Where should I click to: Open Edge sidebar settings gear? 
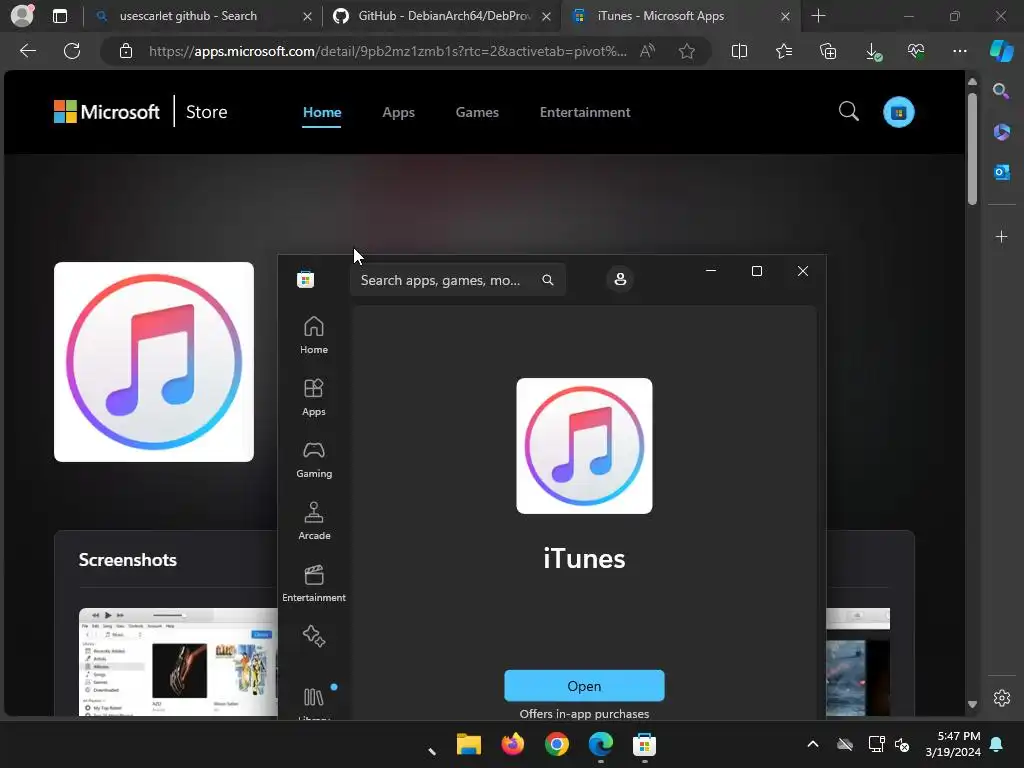pyautogui.click(x=1001, y=698)
